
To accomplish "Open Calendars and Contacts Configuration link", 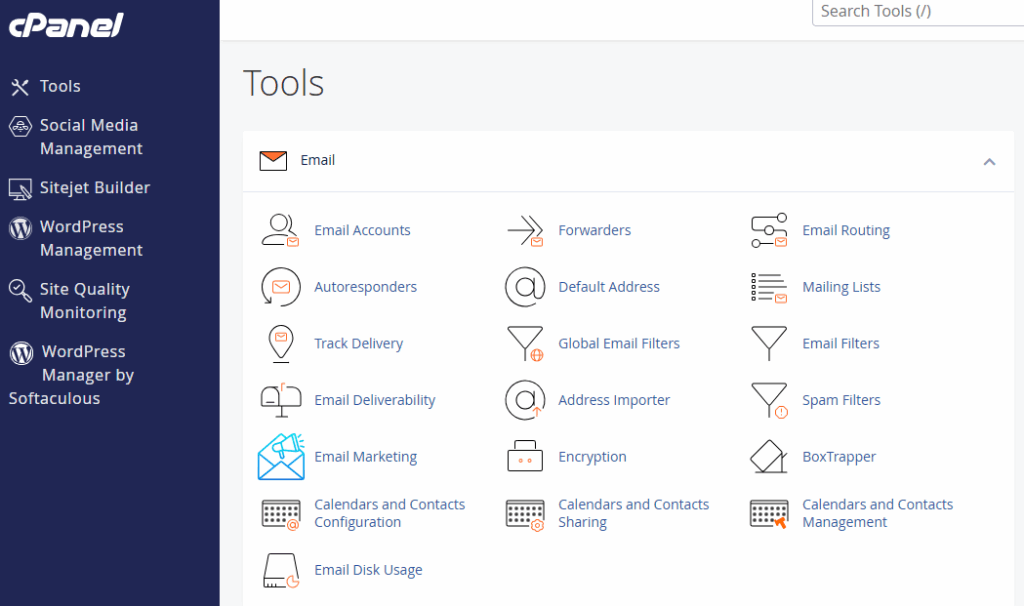I will pos(389,513).
